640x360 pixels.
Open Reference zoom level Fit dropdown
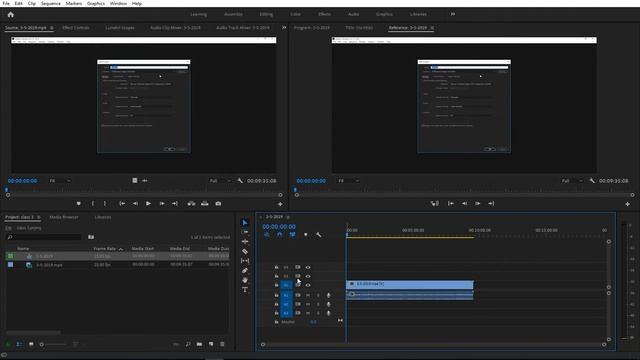click(349, 180)
